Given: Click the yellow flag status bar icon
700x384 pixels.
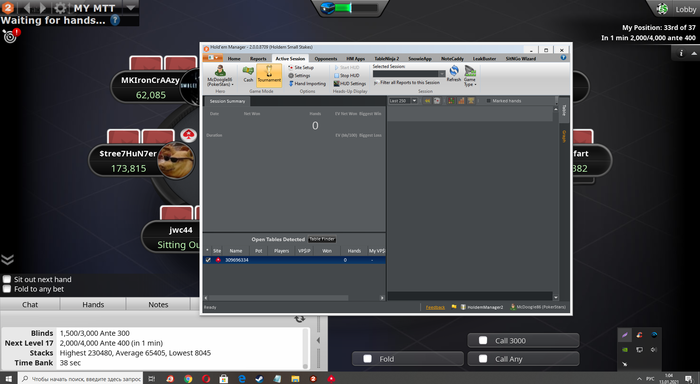Looking at the screenshot, I should pyautogui.click(x=454, y=307).
